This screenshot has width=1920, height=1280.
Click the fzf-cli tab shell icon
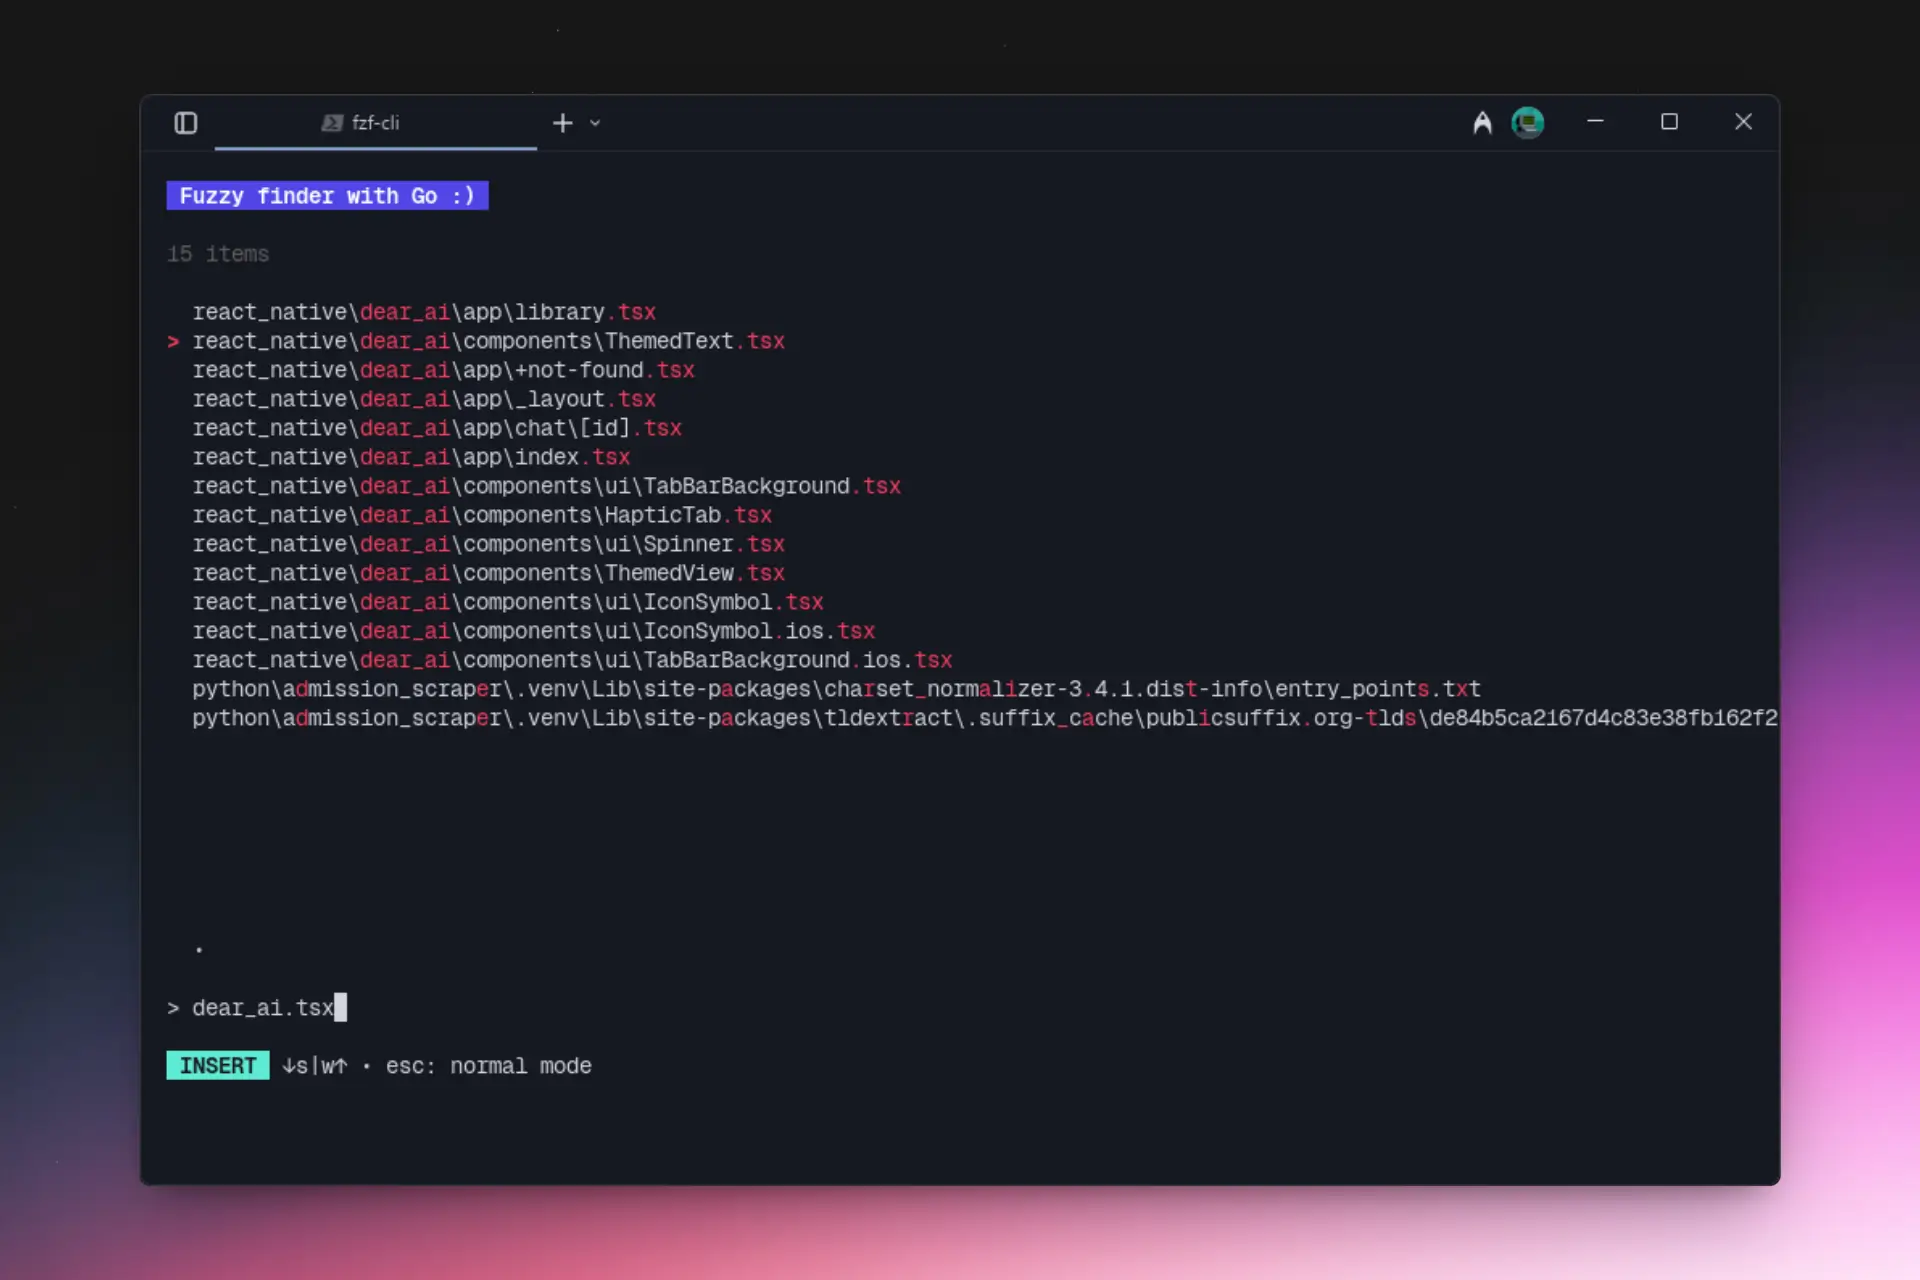(x=332, y=123)
